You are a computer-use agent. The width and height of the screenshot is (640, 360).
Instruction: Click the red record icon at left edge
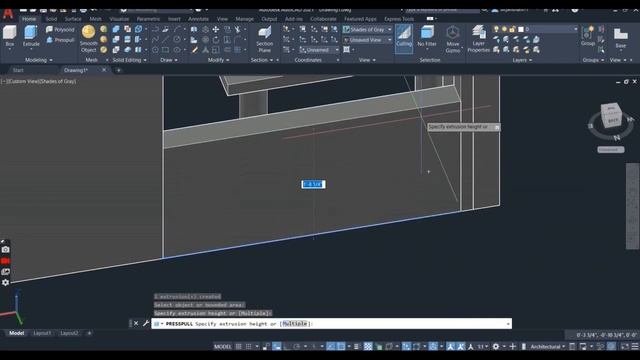5,260
